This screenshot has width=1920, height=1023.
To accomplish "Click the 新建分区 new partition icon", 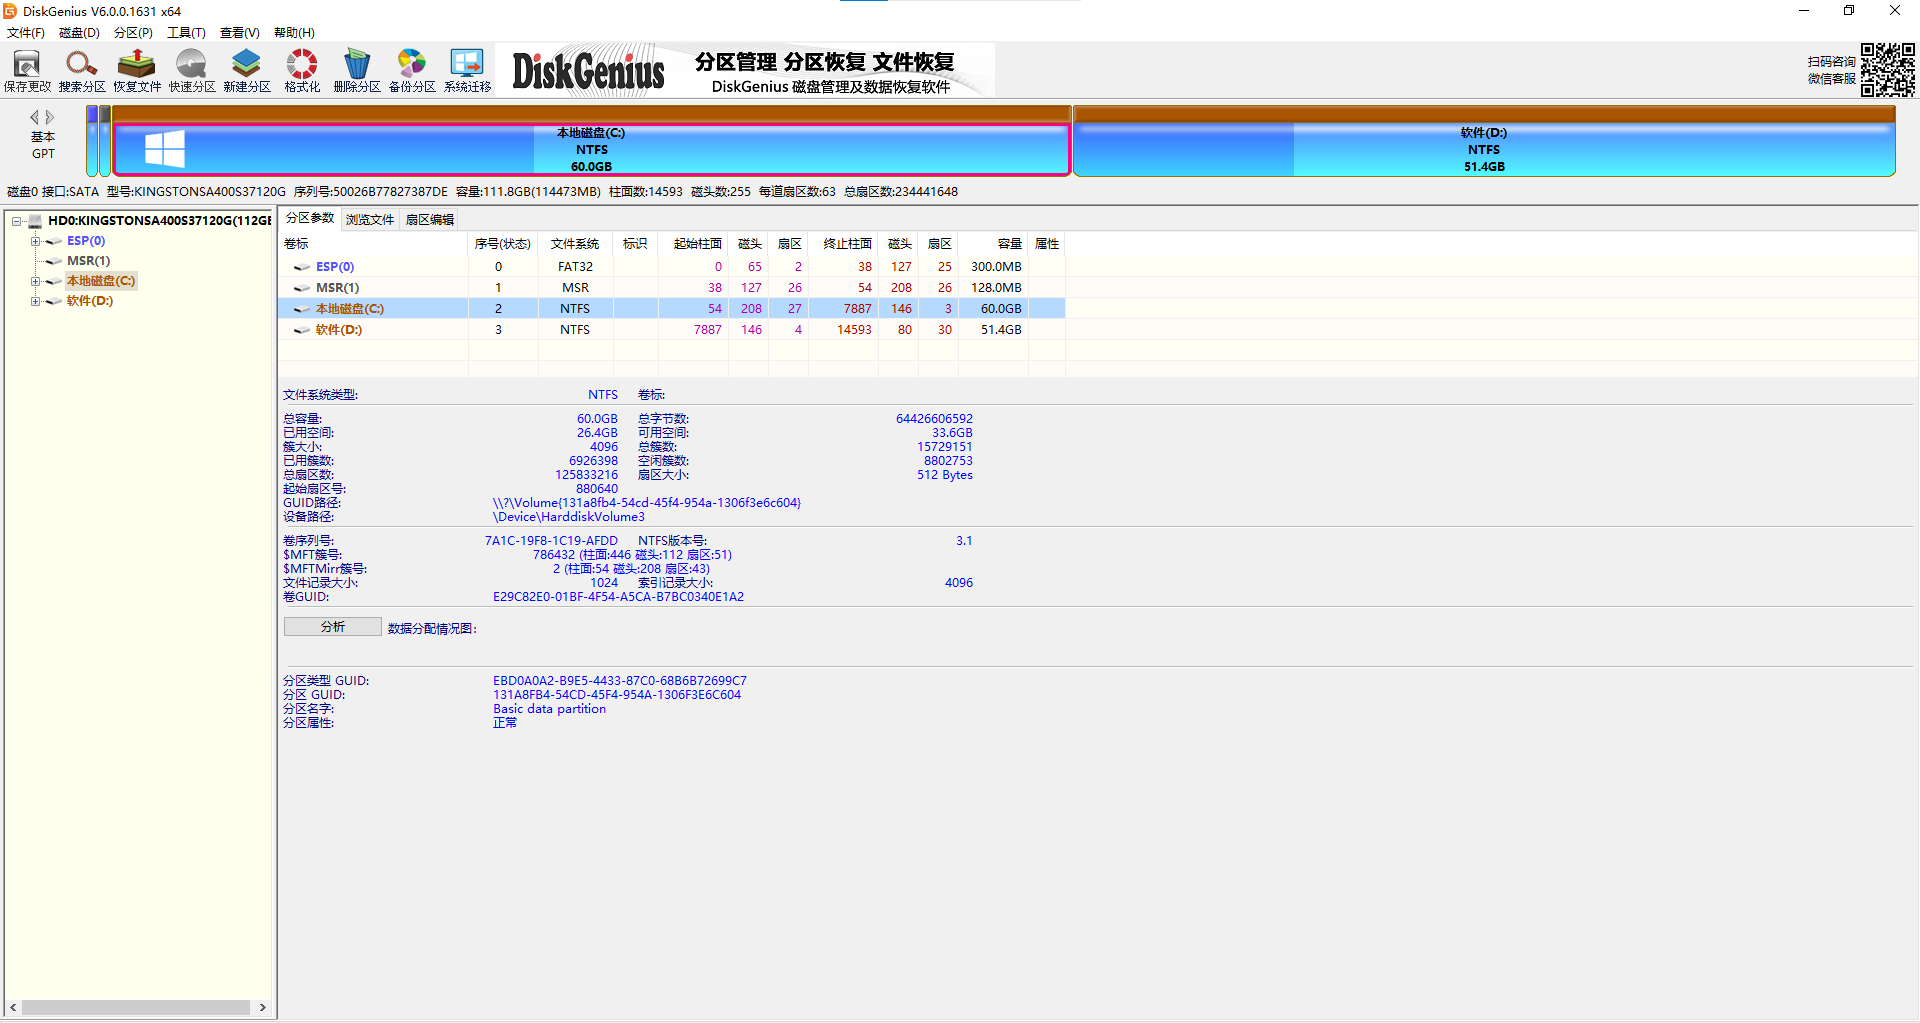I will pyautogui.click(x=247, y=71).
